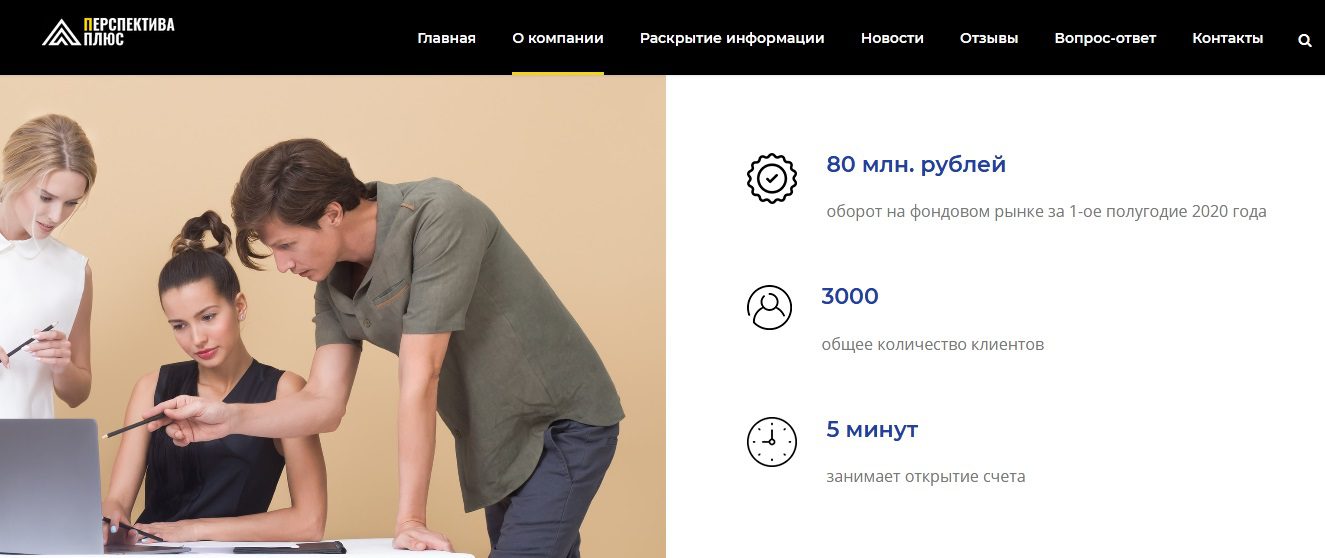Click the 5 минут heading
Screen dimensions: 1325x558
872,430
